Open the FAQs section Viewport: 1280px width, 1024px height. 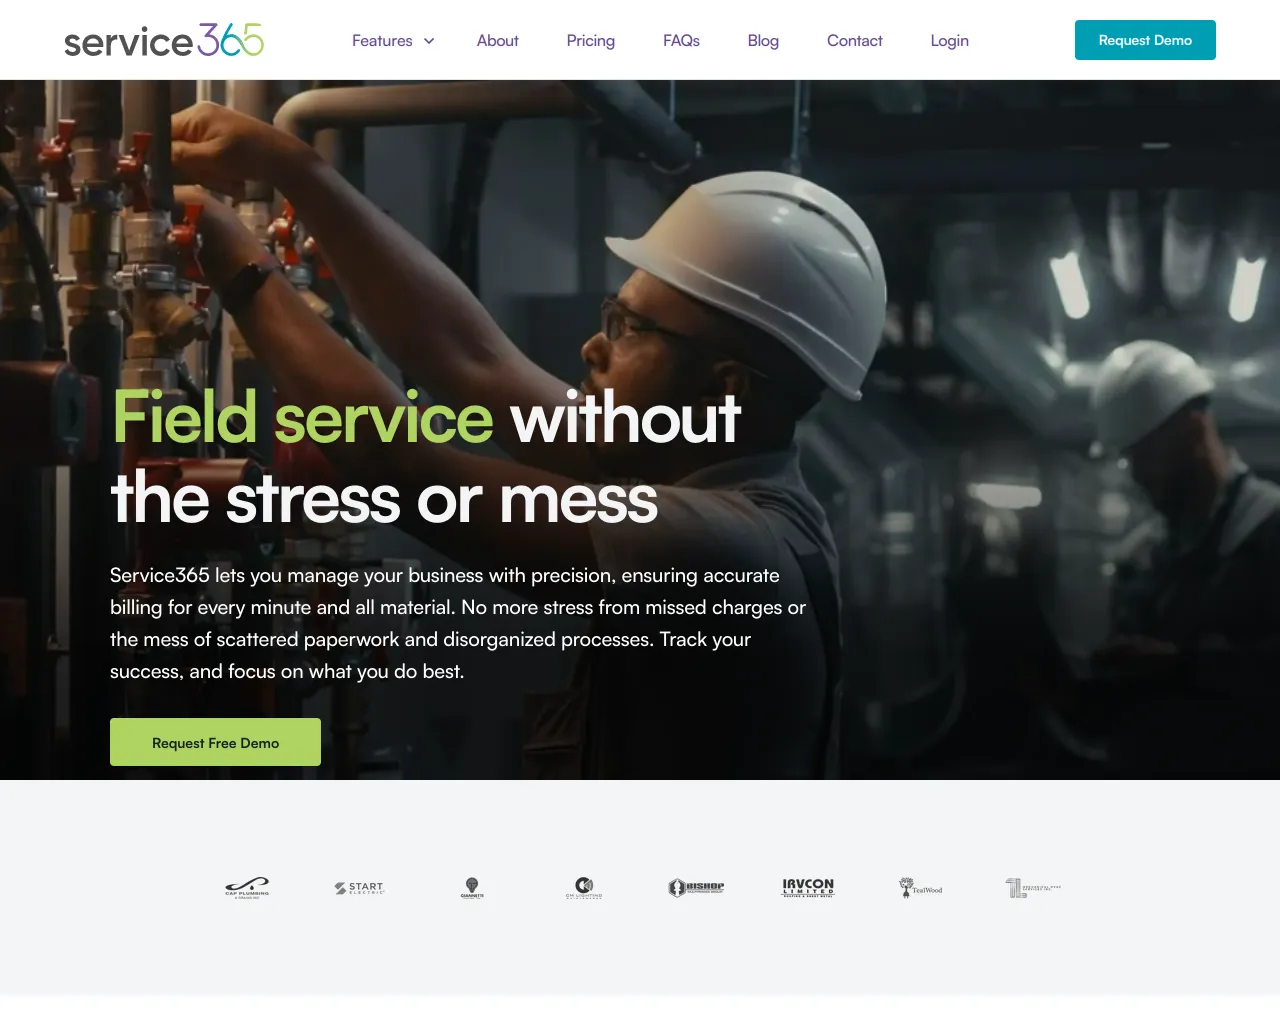[681, 40]
